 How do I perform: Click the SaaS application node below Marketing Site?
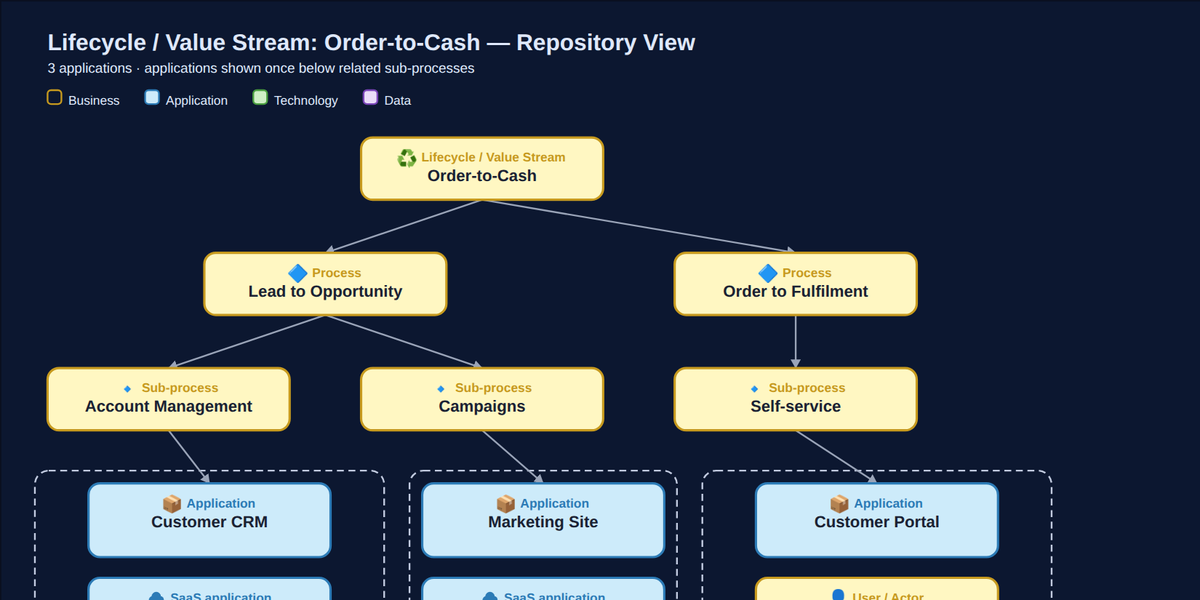543,589
